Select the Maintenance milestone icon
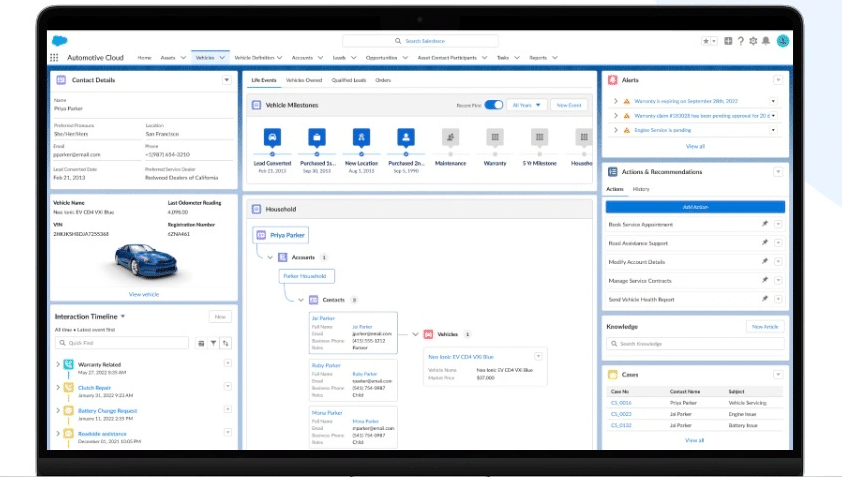Screen dimensions: 842x477 pyautogui.click(x=451, y=137)
